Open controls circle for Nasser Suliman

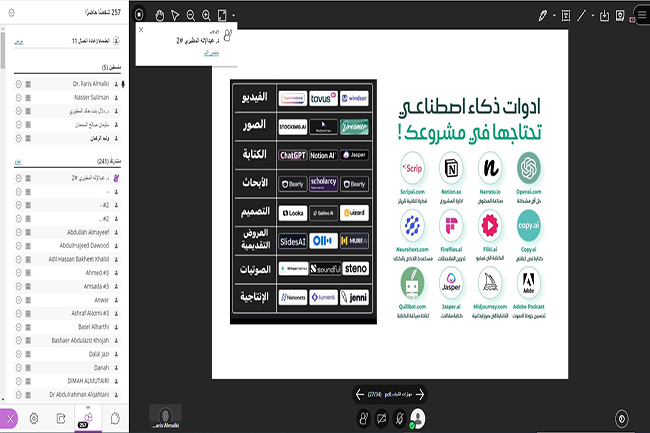(19, 98)
